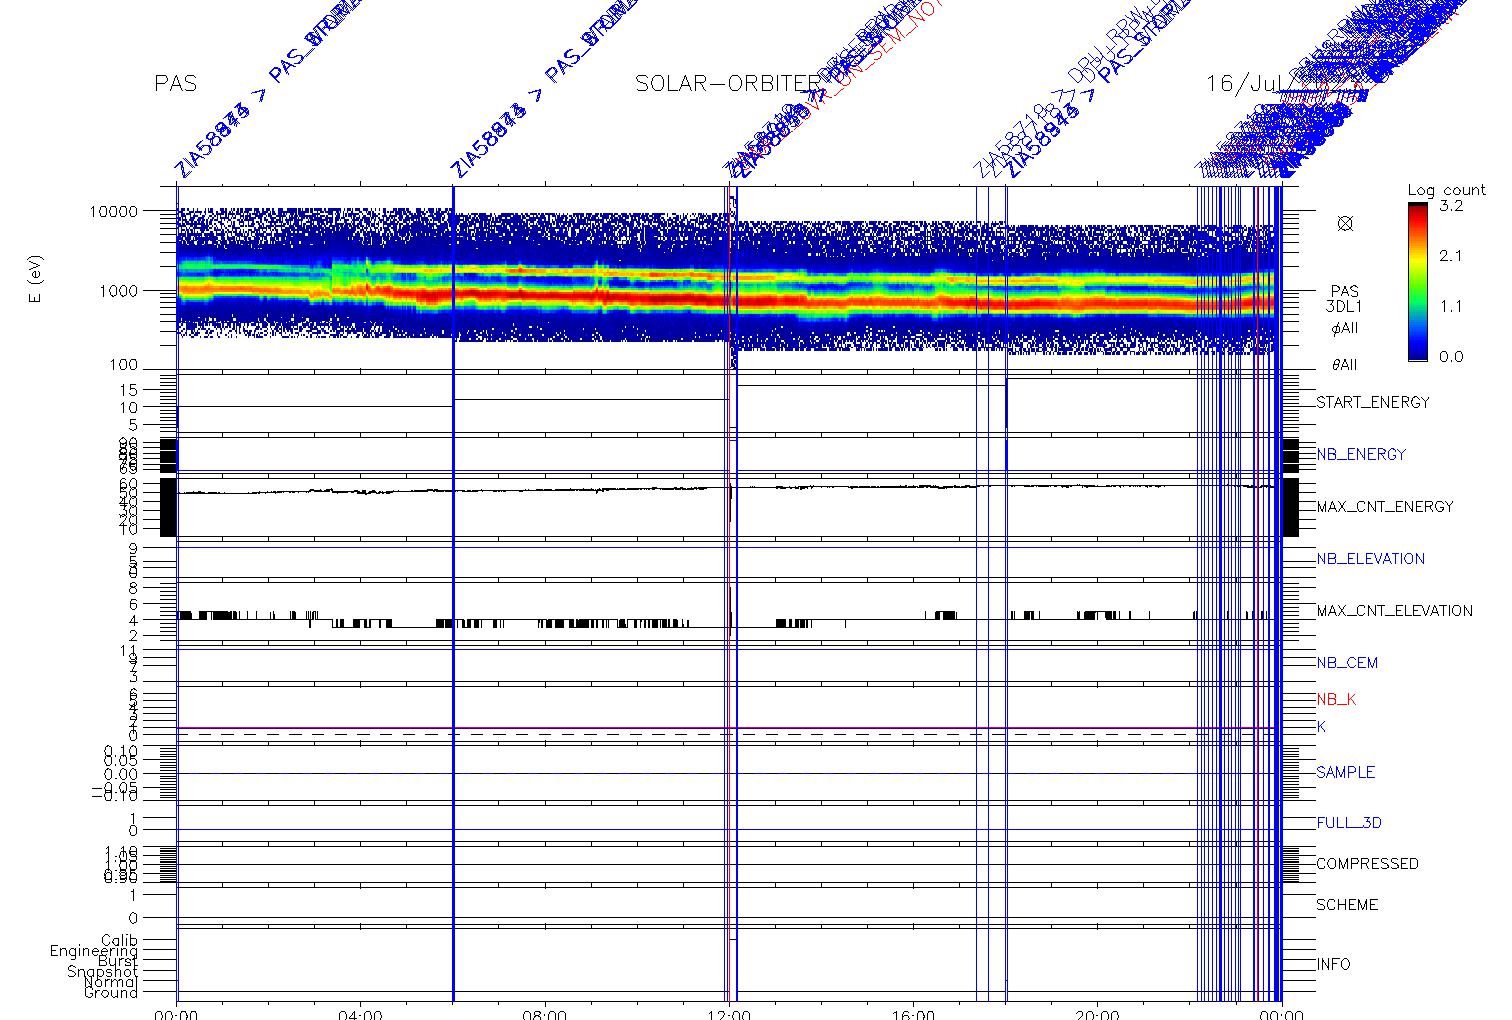Click the Log count color bar

coord(1417,281)
